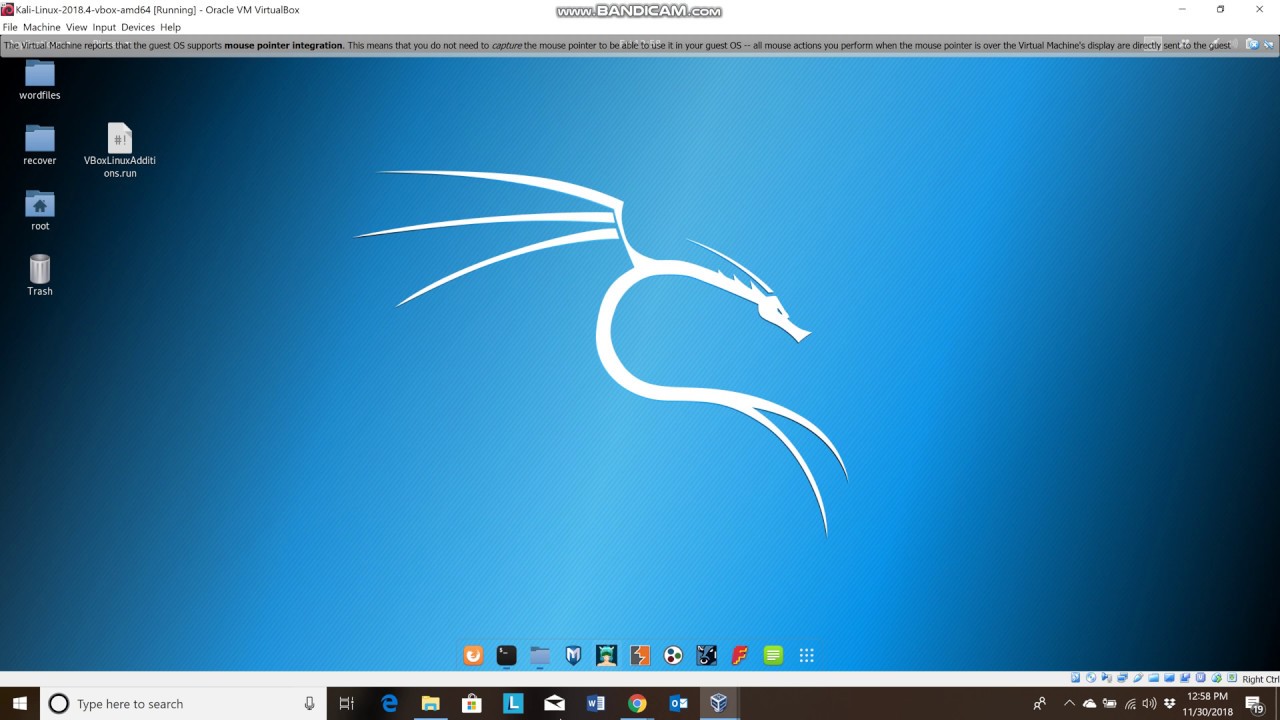The image size is (1280, 720).
Task: Select the Trash icon on the desktop
Action: point(40,275)
